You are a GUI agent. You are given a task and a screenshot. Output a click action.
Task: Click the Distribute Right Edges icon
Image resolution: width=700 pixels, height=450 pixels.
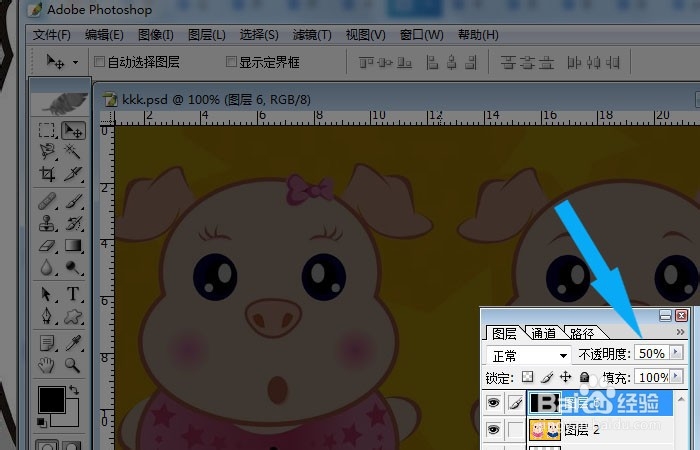pos(614,62)
